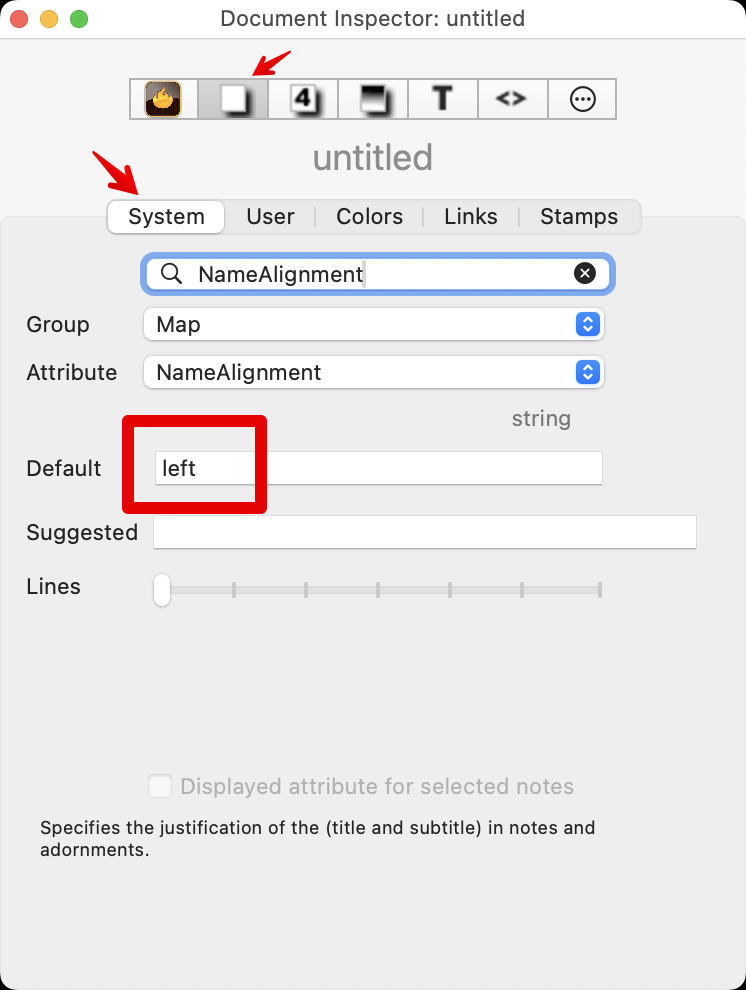Clear the NameAlignment search text
Viewport: 746px width, 990px height.
point(585,274)
